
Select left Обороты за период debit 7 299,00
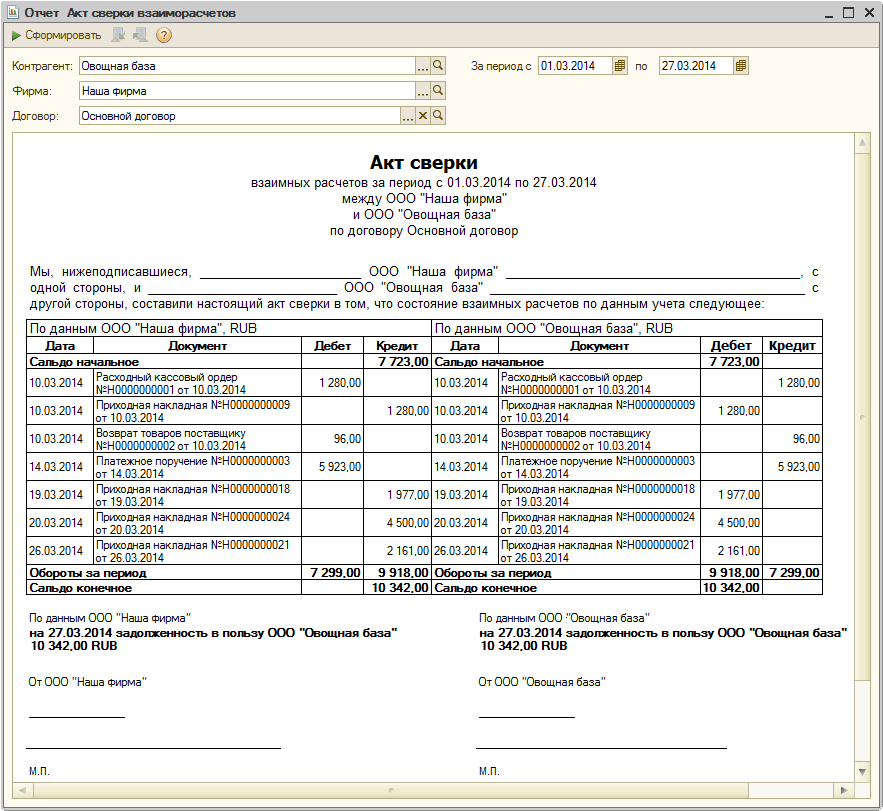click(x=332, y=573)
